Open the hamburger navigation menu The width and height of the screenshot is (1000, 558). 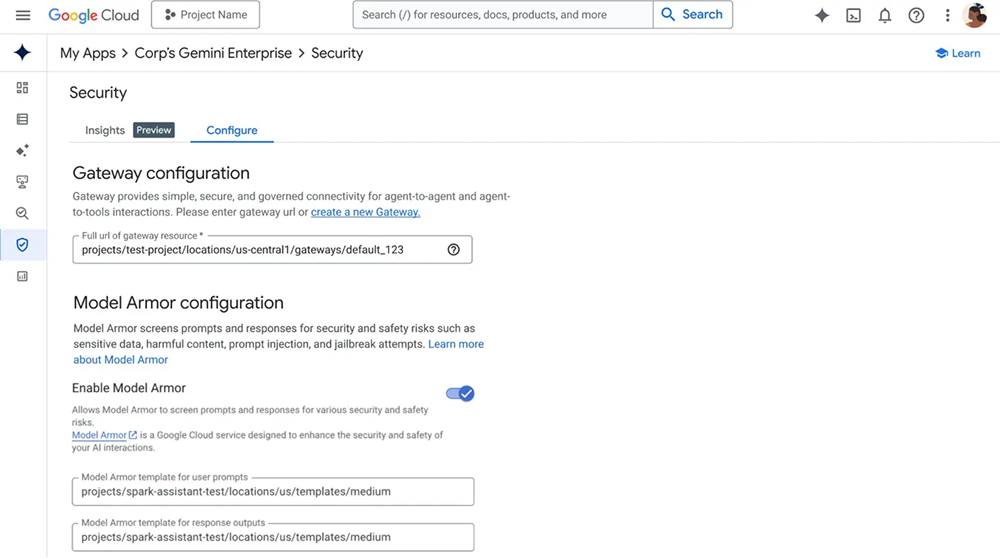pos(23,15)
